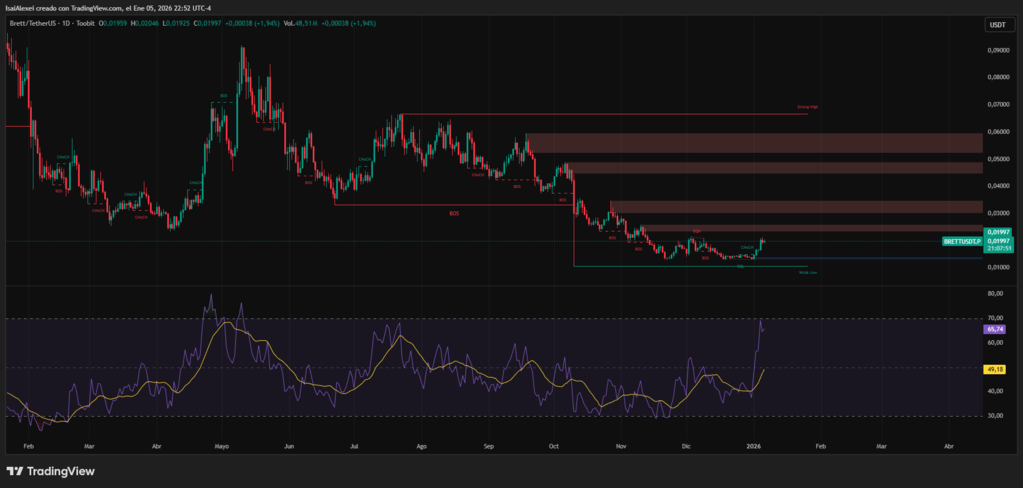Click the 40,00 RSI scale label

pyautogui.click(x=995, y=391)
